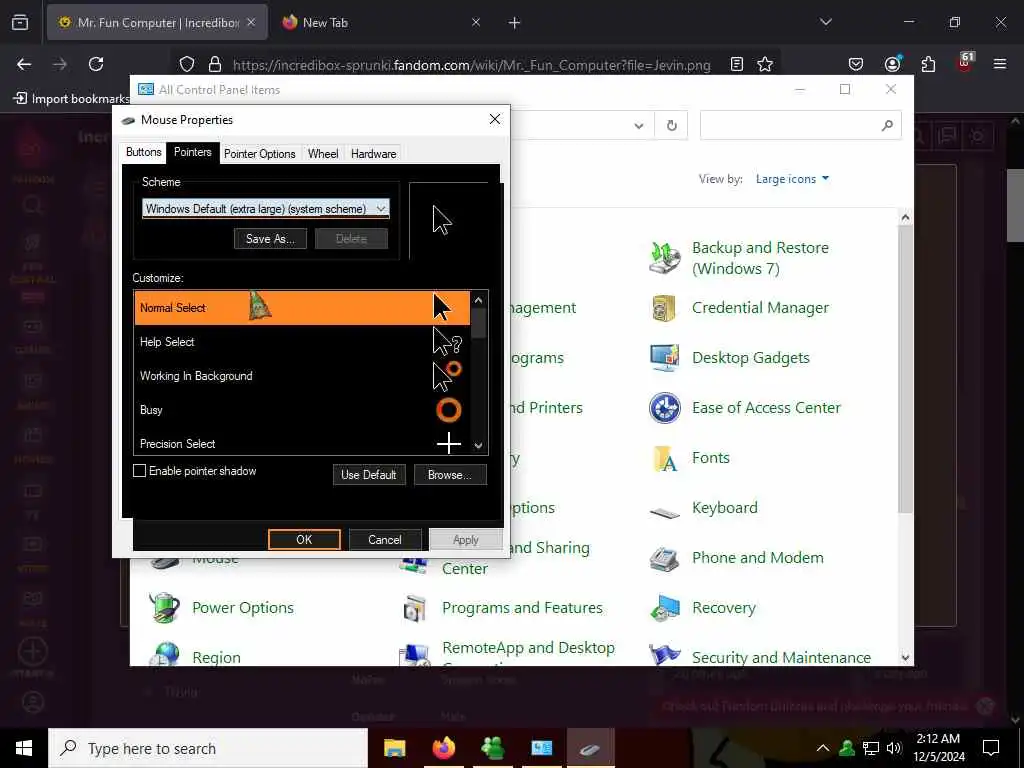Open the Keyboard icon
Viewport: 1024px width, 768px height.
tap(664, 513)
